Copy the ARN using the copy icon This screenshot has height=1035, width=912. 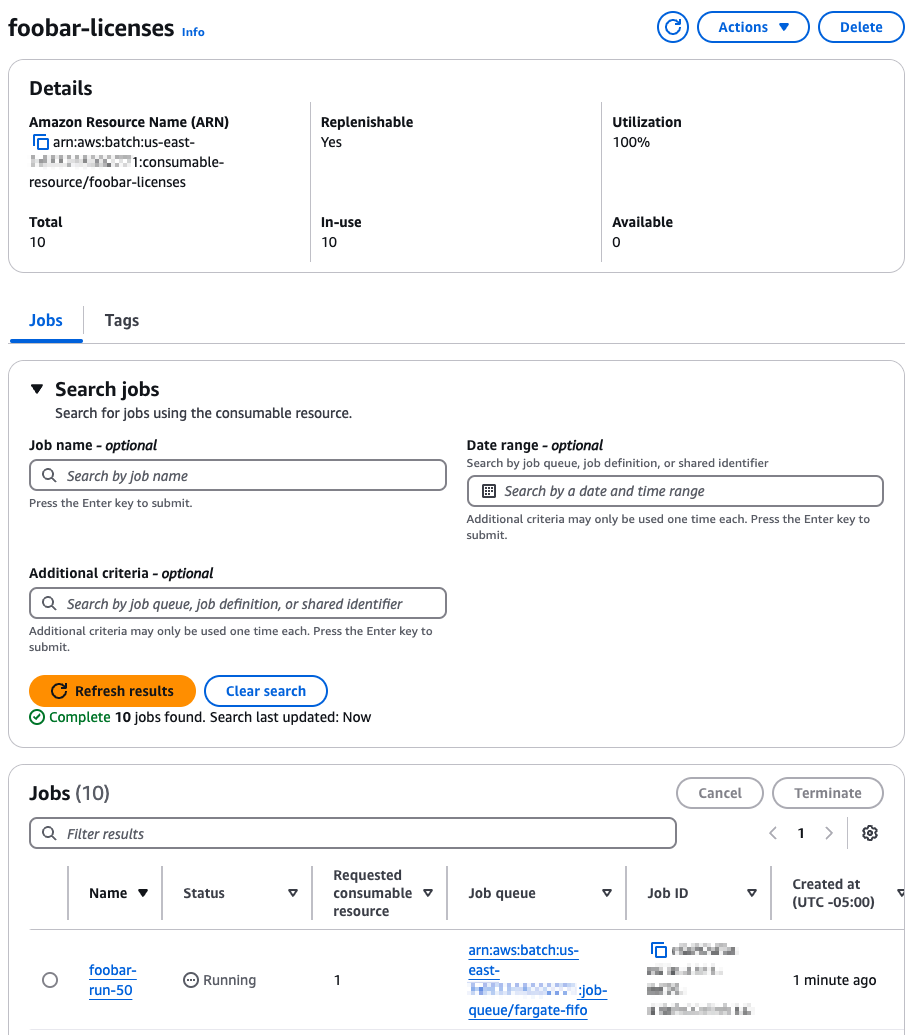click(x=40, y=142)
